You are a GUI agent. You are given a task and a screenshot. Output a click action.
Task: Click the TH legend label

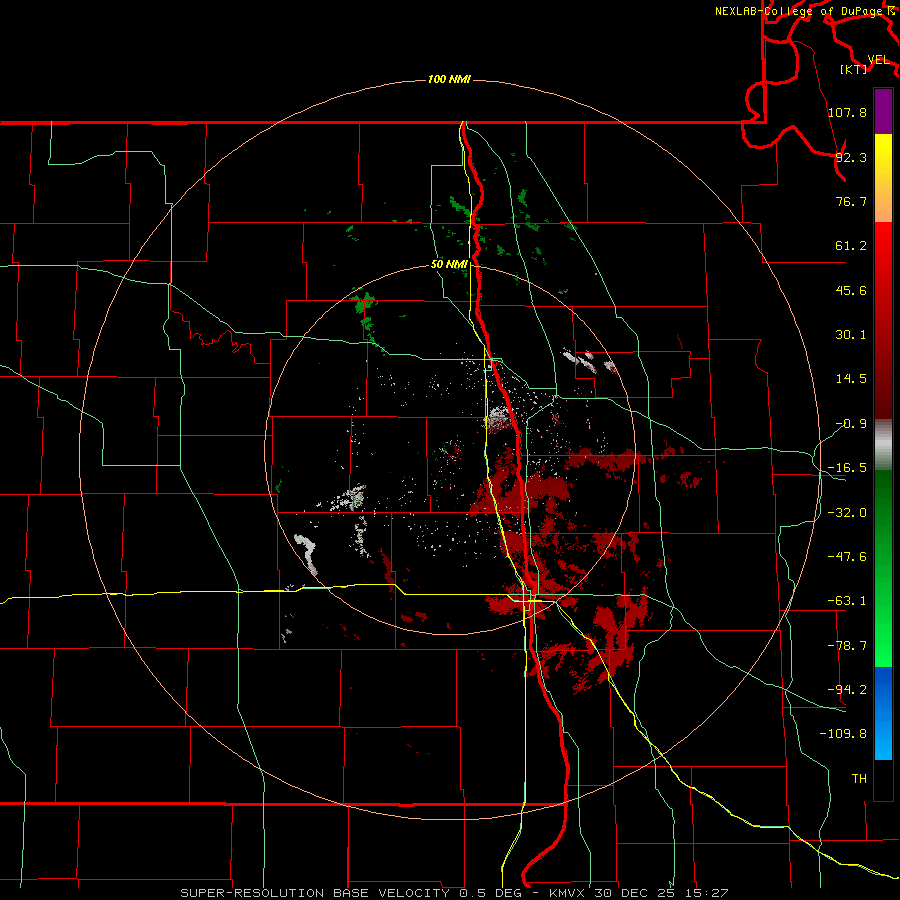859,779
